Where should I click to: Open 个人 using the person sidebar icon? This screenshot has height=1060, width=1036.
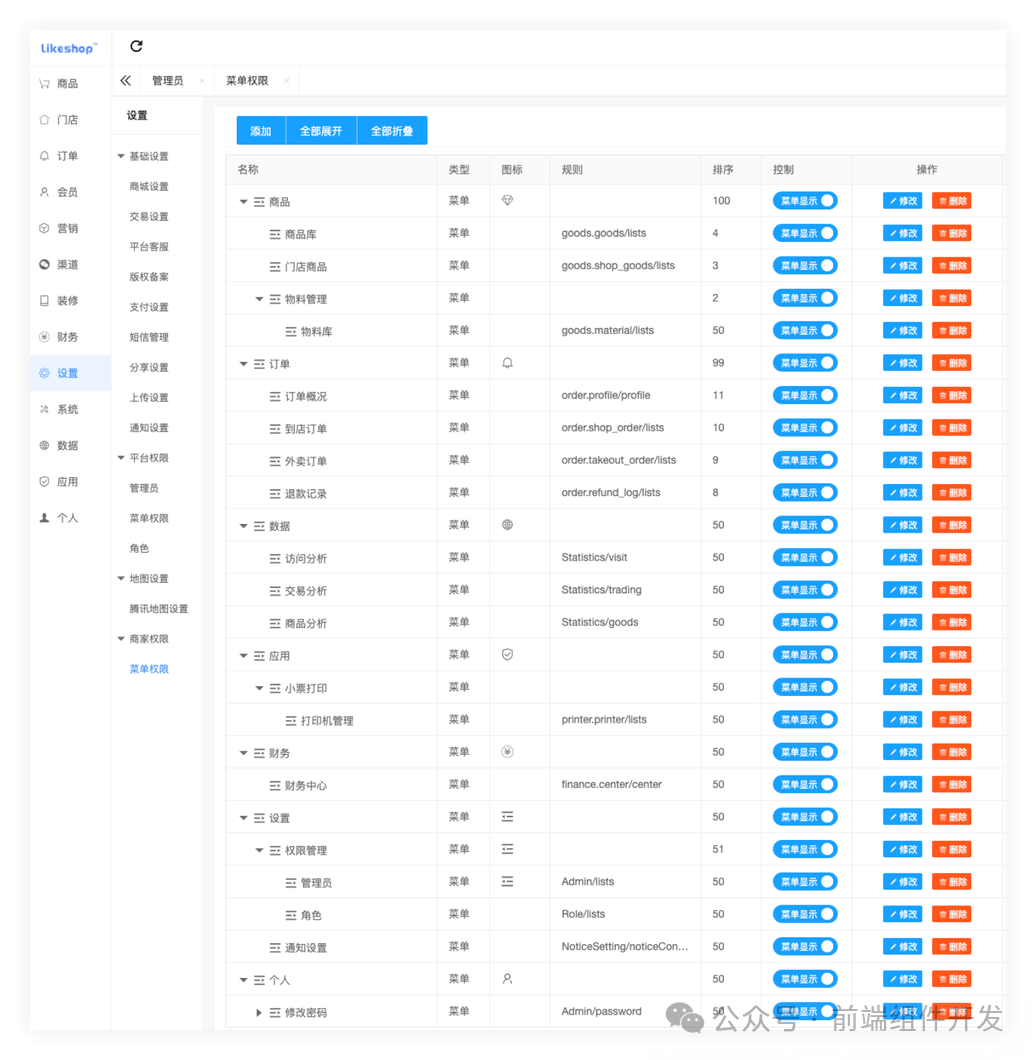42,517
